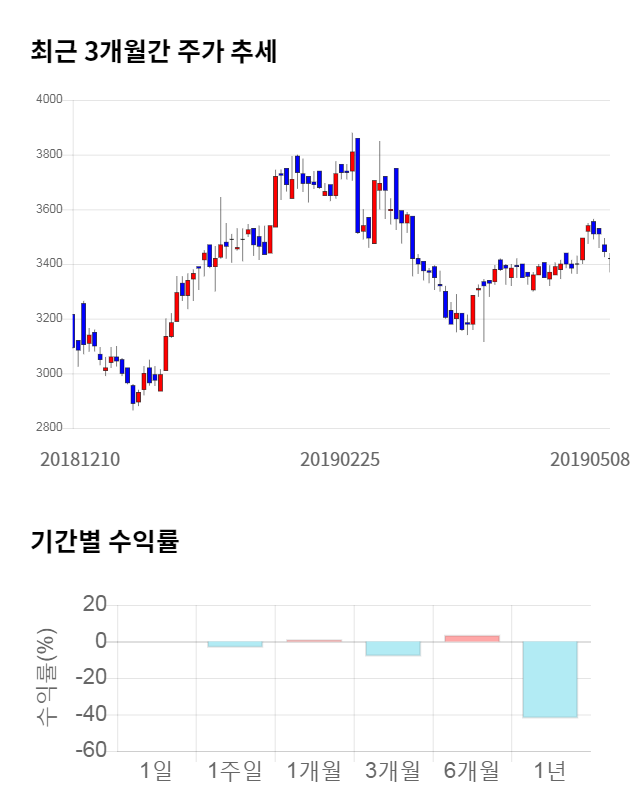Select the blue 3개월 return bar
This screenshot has height=810, width=640.
click(392, 648)
